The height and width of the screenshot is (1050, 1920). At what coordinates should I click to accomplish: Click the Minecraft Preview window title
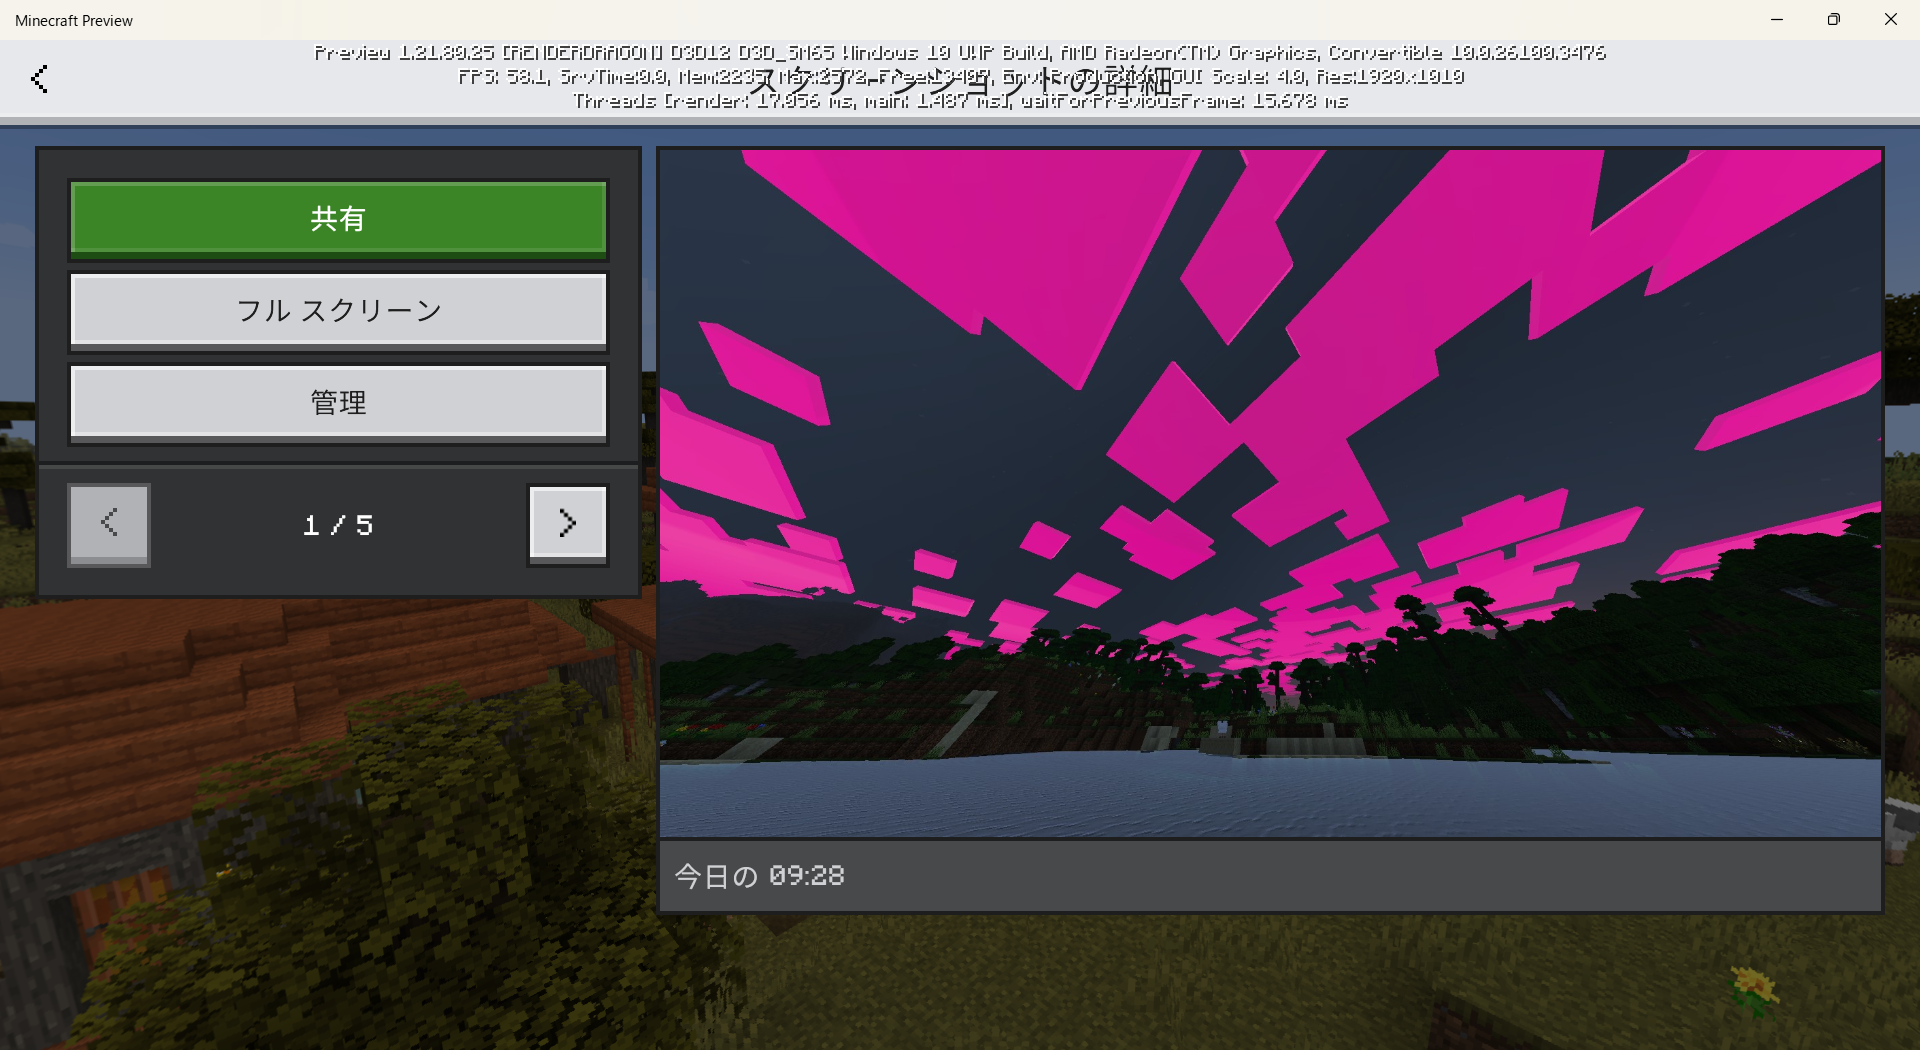[x=74, y=21]
